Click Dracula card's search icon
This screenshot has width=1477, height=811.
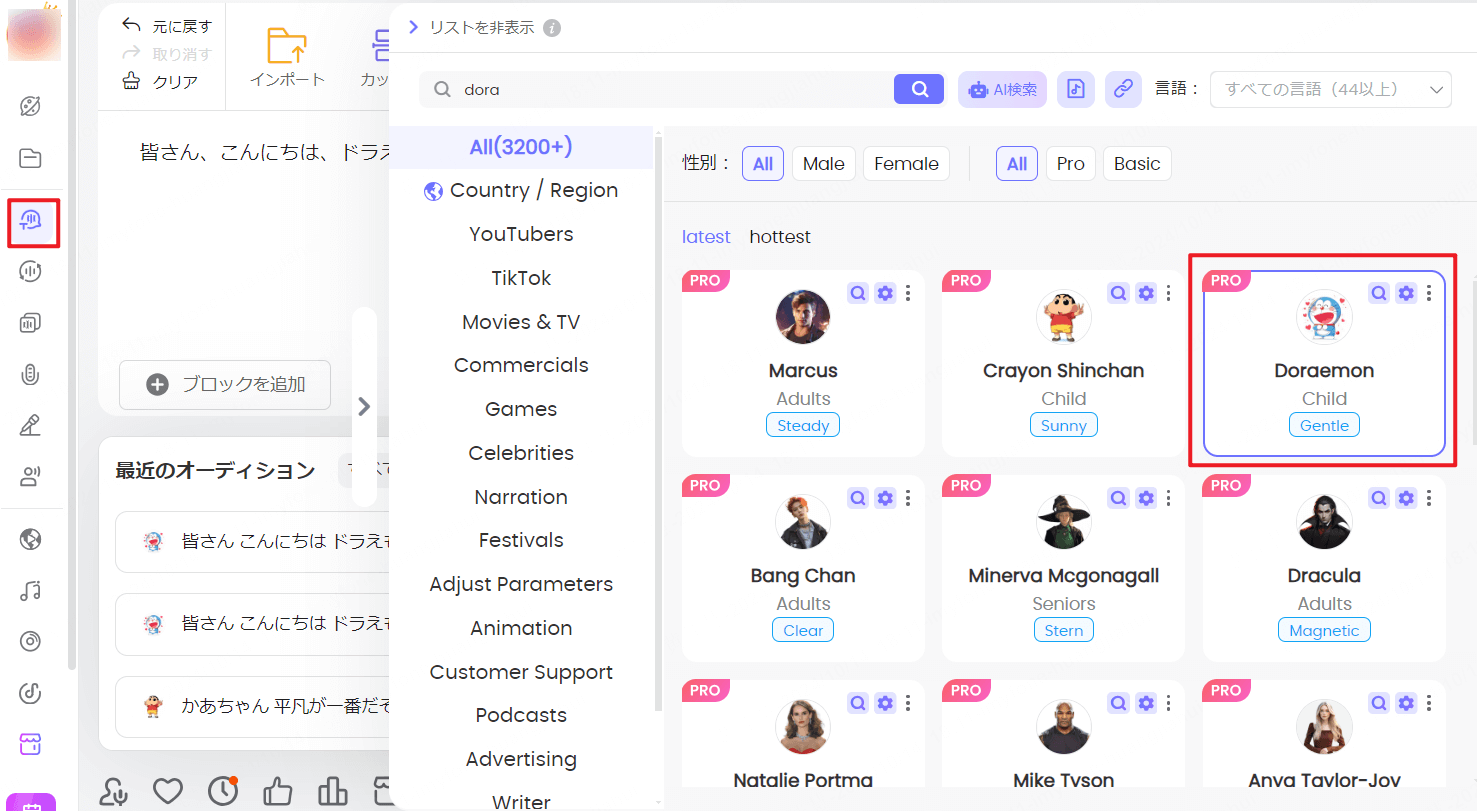coord(1379,498)
